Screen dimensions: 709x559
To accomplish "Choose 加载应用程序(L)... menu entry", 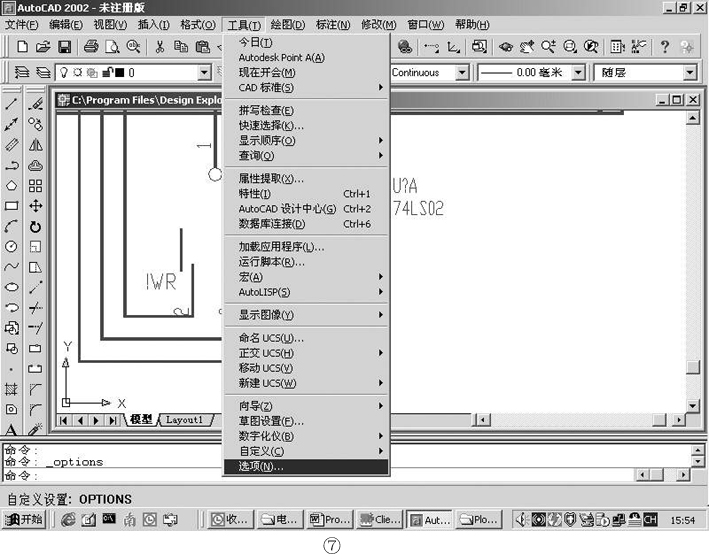I will coord(307,246).
